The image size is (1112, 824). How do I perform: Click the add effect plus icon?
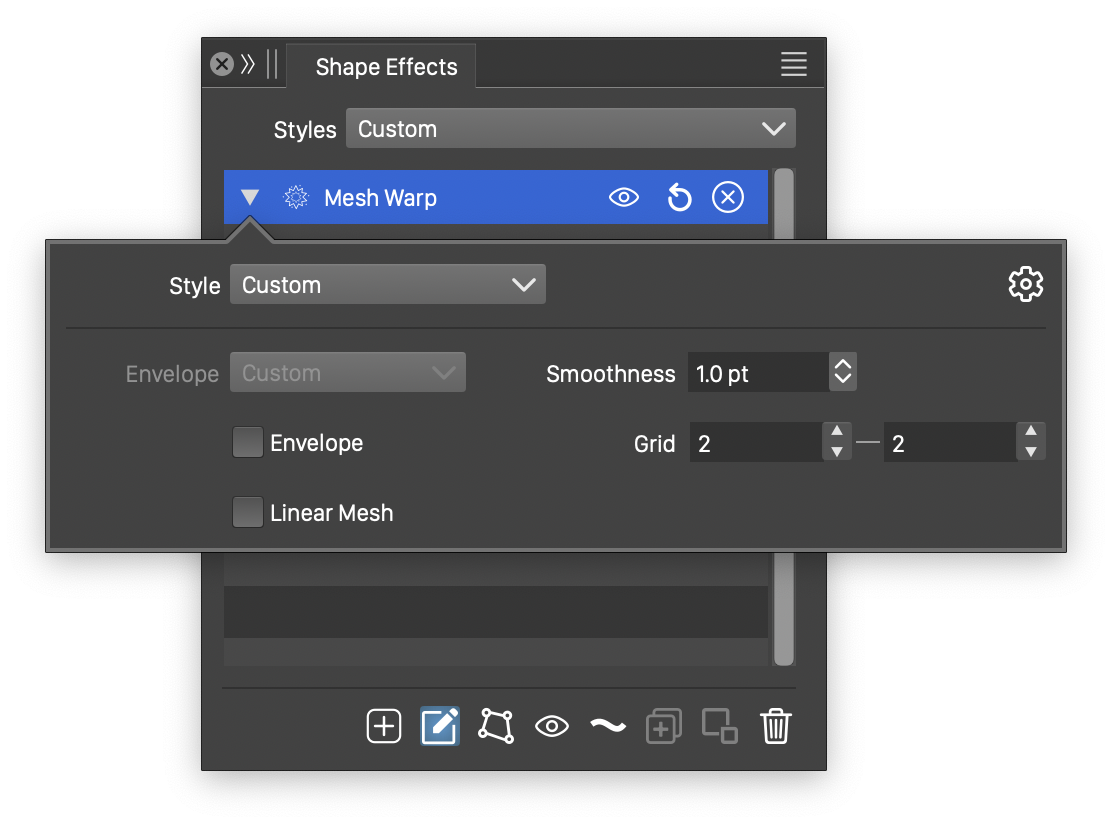[384, 726]
